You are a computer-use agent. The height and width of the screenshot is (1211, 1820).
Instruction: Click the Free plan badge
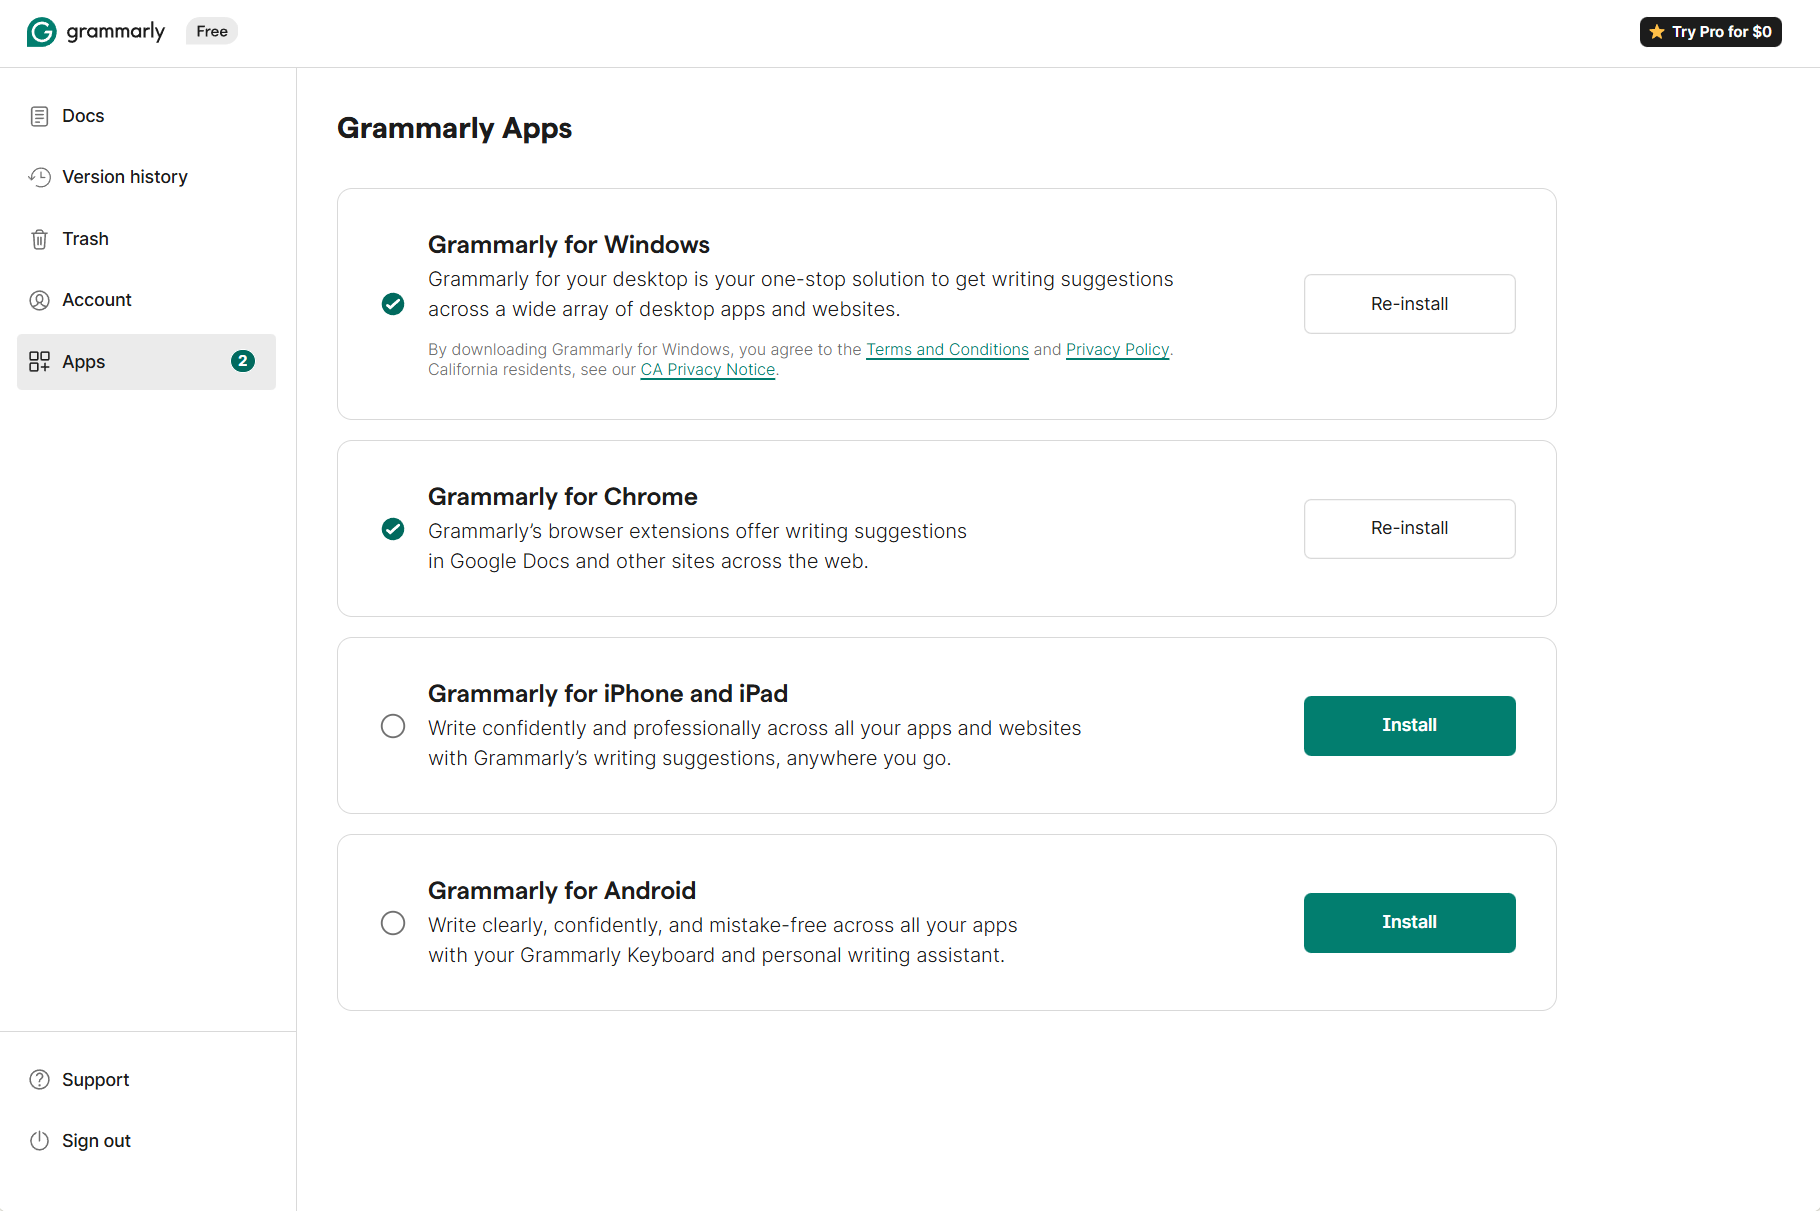click(212, 32)
